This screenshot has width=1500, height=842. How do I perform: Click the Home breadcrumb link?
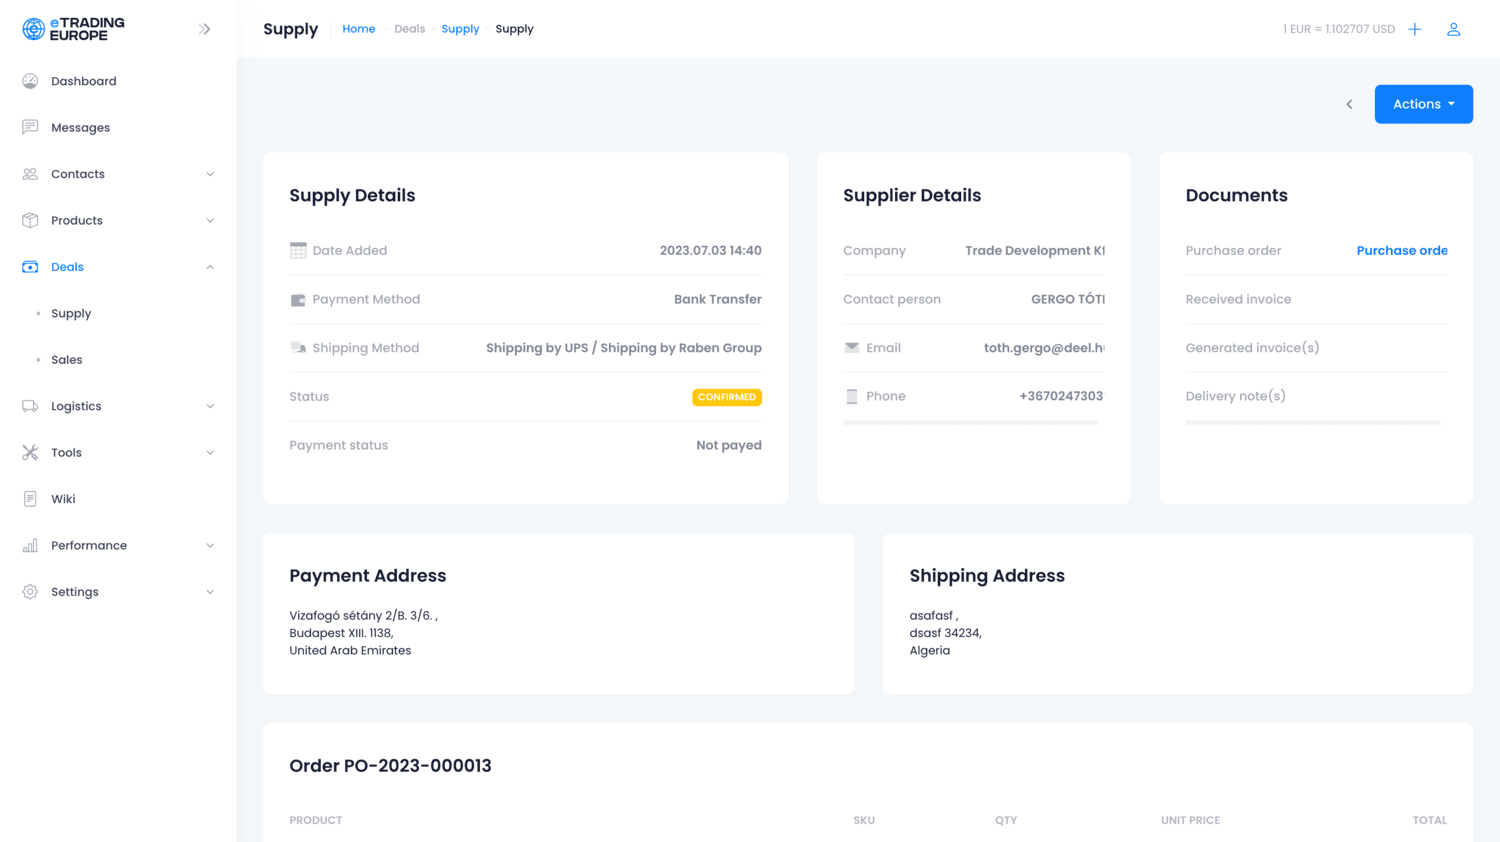point(358,29)
